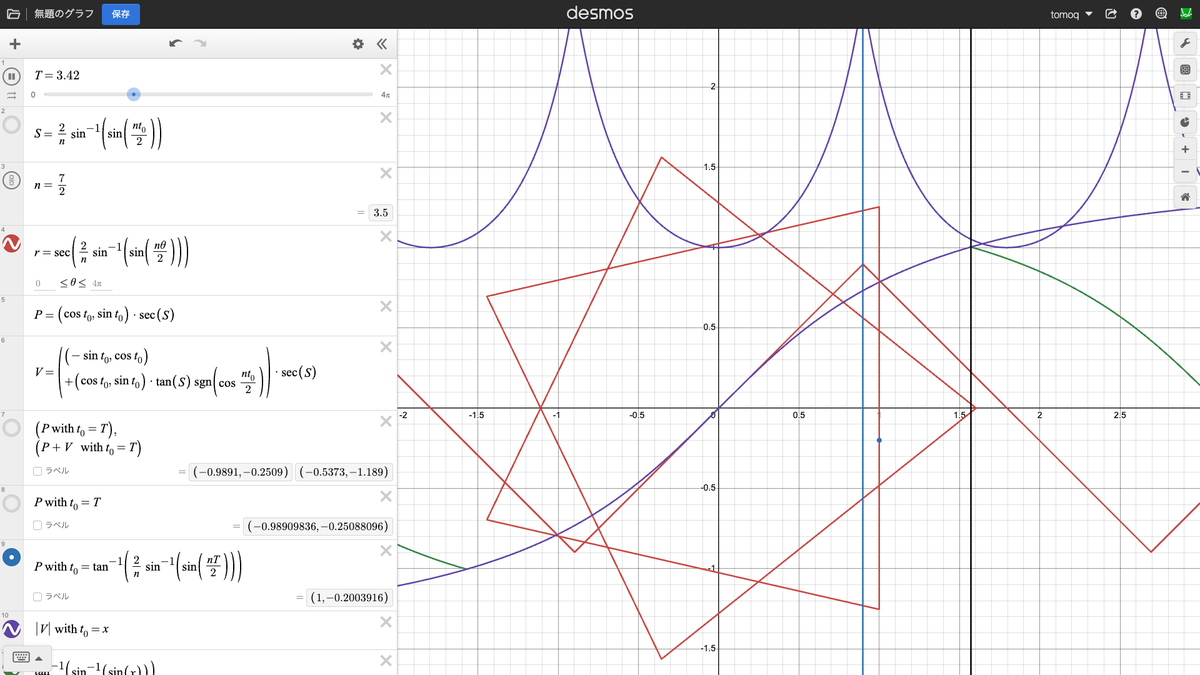Screen dimensions: 1200x675
Task: Show hidden points in expression 7
Action: tap(12, 427)
